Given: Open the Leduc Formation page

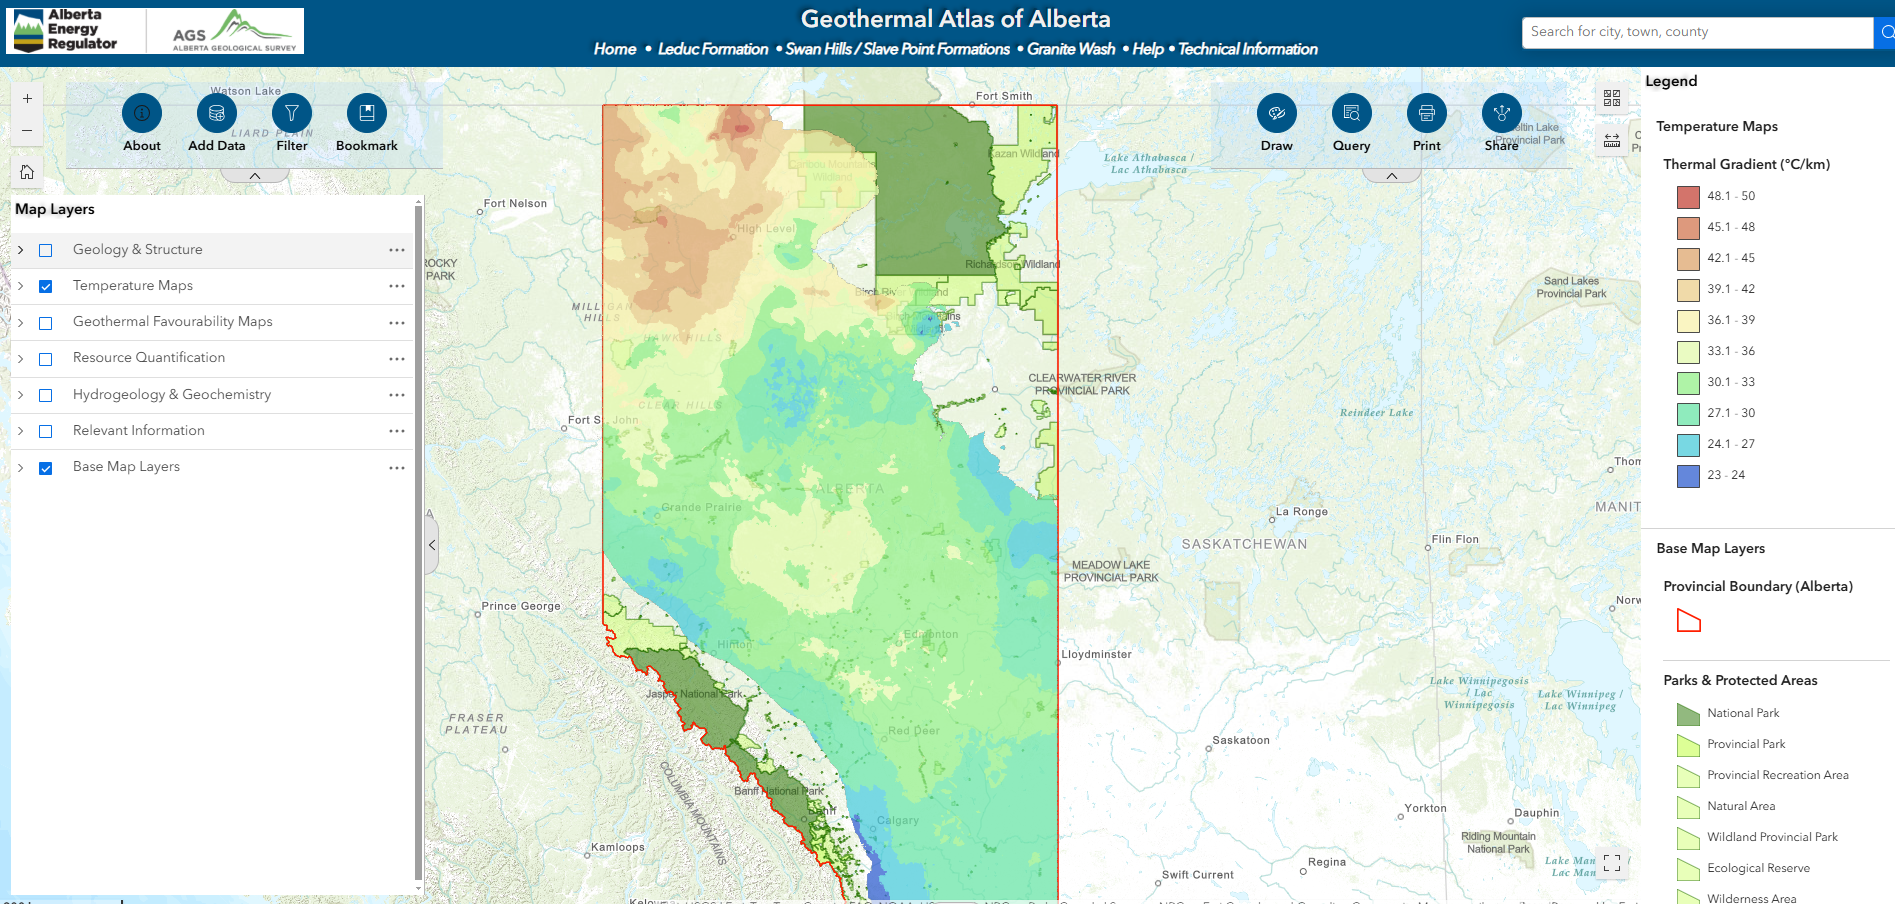Looking at the screenshot, I should [714, 48].
